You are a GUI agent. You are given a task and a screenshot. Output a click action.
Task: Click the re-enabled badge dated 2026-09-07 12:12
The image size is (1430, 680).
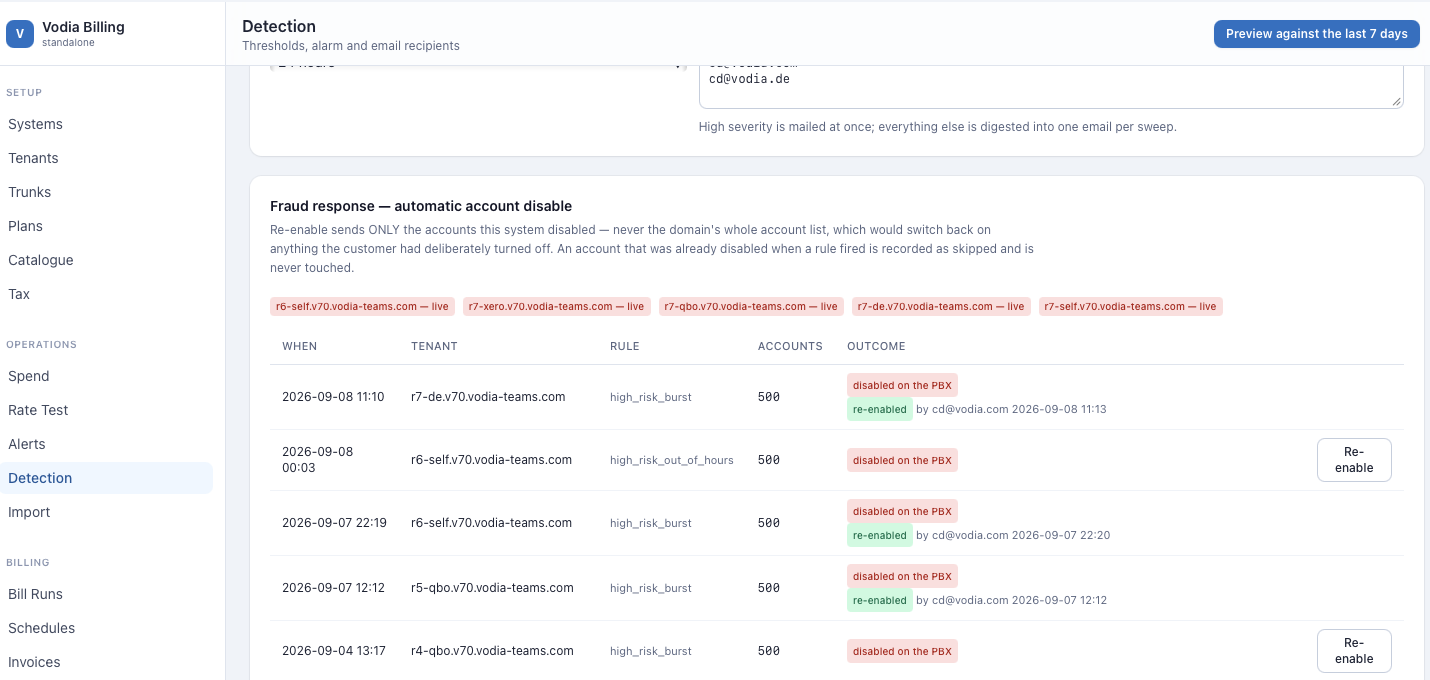tap(880, 600)
